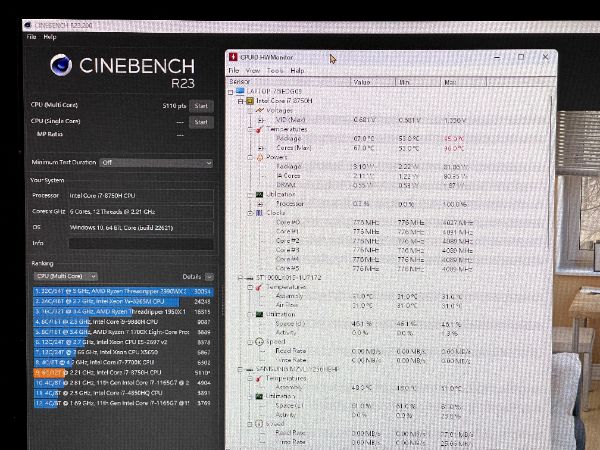Click the 5110 pts multi core score
600x450 pixels.
tap(174, 106)
